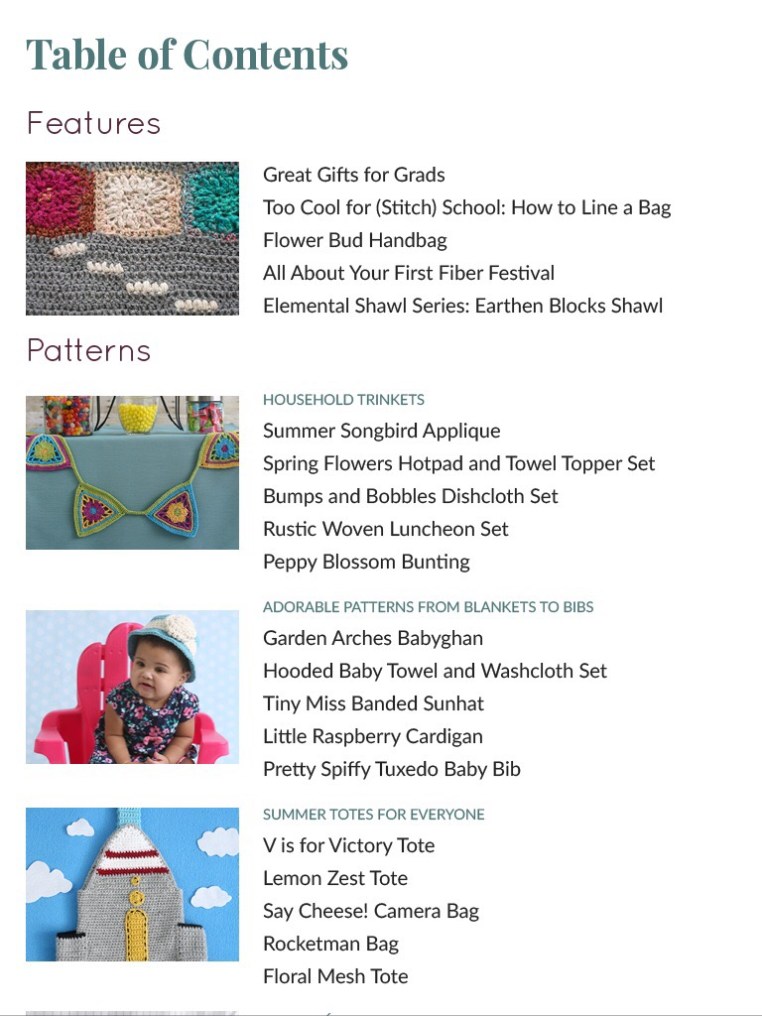
Task: Go to Tiny Miss Banded Sunhat
Action: pyautogui.click(x=373, y=704)
